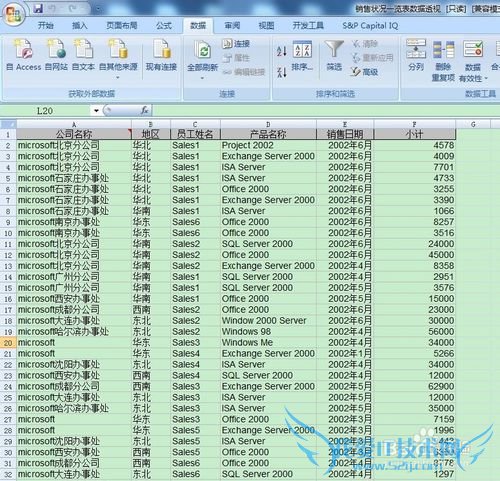
Task: Click the 连接 connections button
Action: (x=236, y=44)
